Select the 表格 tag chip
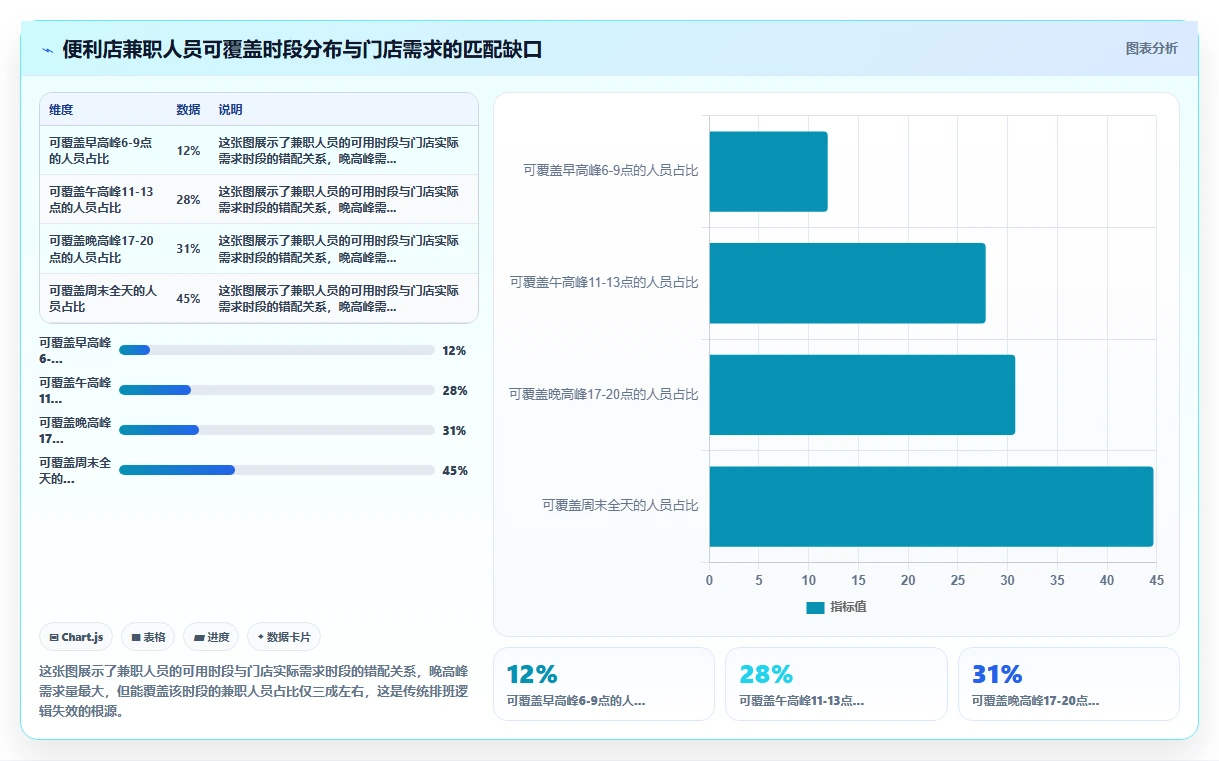This screenshot has height=761, width=1219. click(x=148, y=637)
